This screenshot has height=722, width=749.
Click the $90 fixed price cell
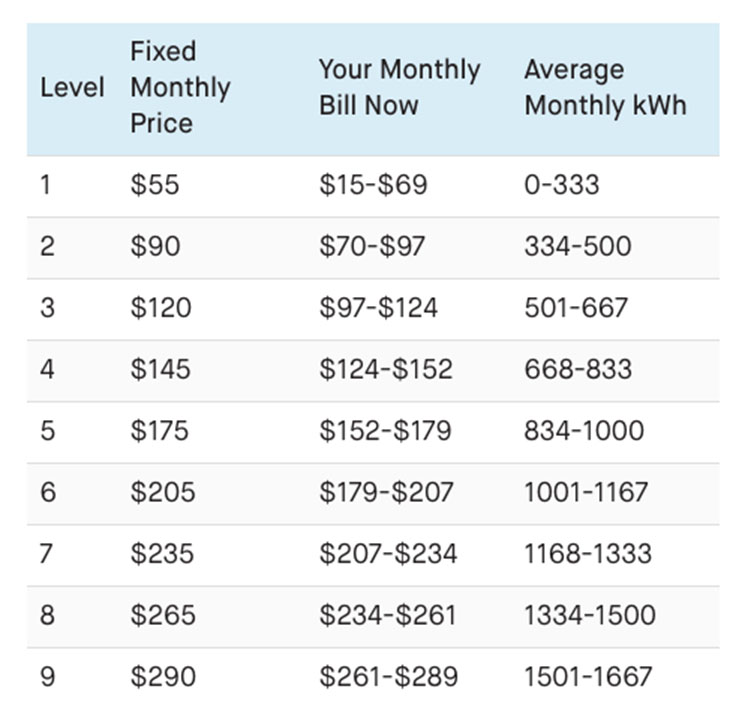pyautogui.click(x=155, y=246)
